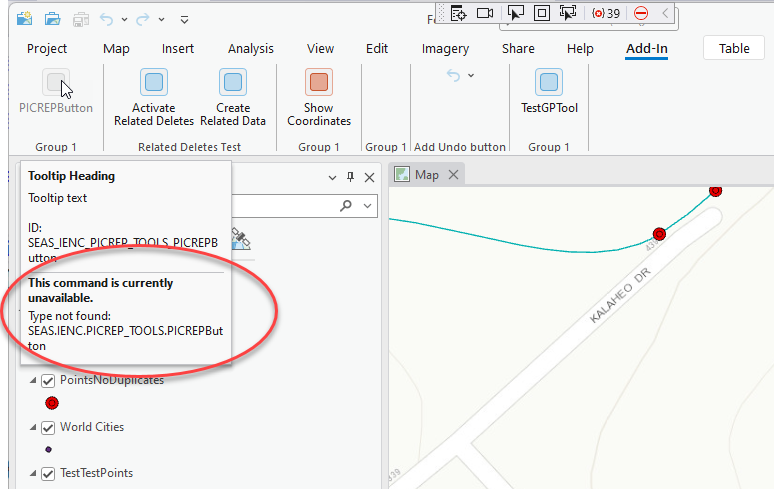Open the Contents pane options dropdown arrow

pyautogui.click(x=332, y=178)
